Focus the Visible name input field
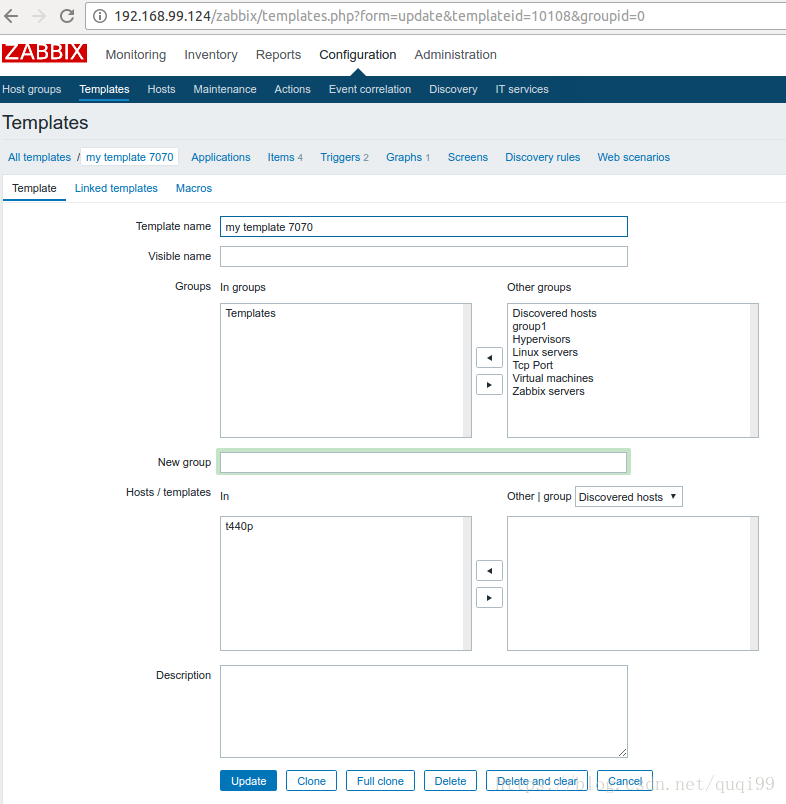This screenshot has height=804, width=786. (424, 256)
